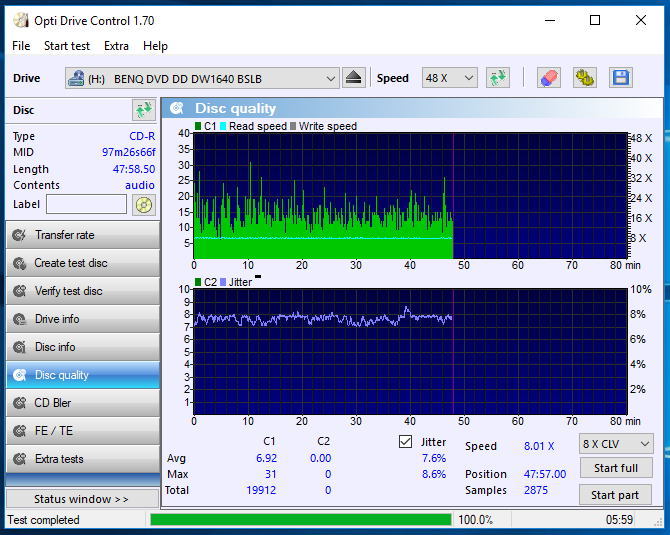This screenshot has width=670, height=535.
Task: Eject the drive tray with the eject button
Action: [354, 78]
